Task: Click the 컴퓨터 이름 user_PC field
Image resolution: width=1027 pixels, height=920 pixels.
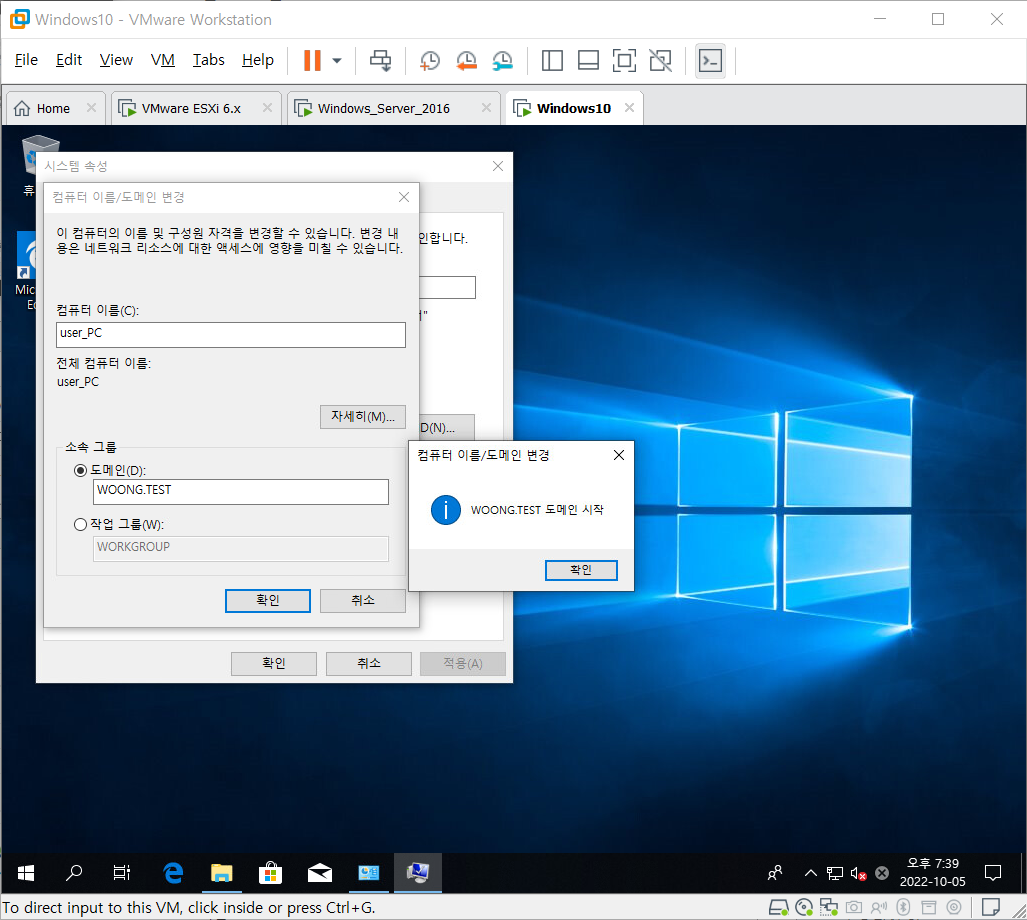Action: pos(231,335)
